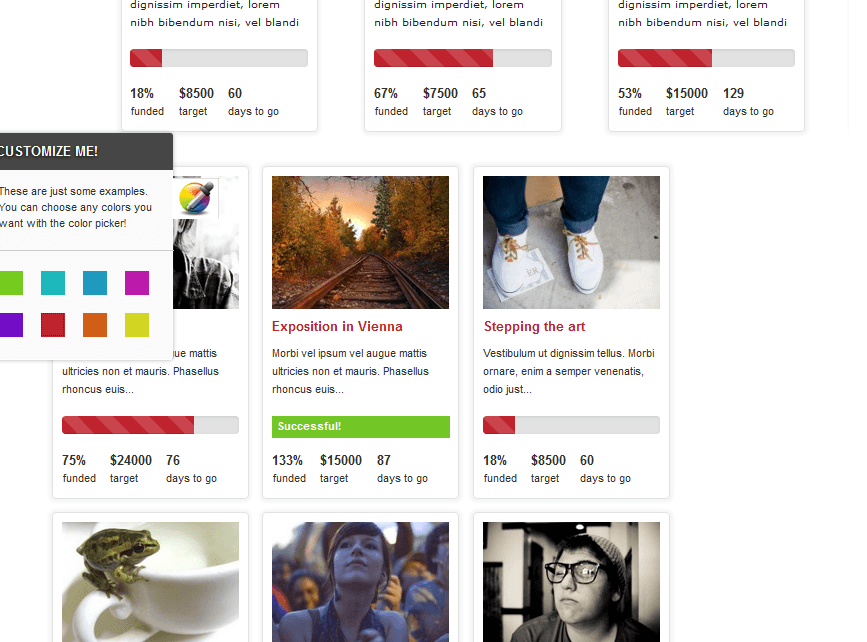Click the color picker eyedropper icon
The image size is (867, 642).
click(196, 198)
